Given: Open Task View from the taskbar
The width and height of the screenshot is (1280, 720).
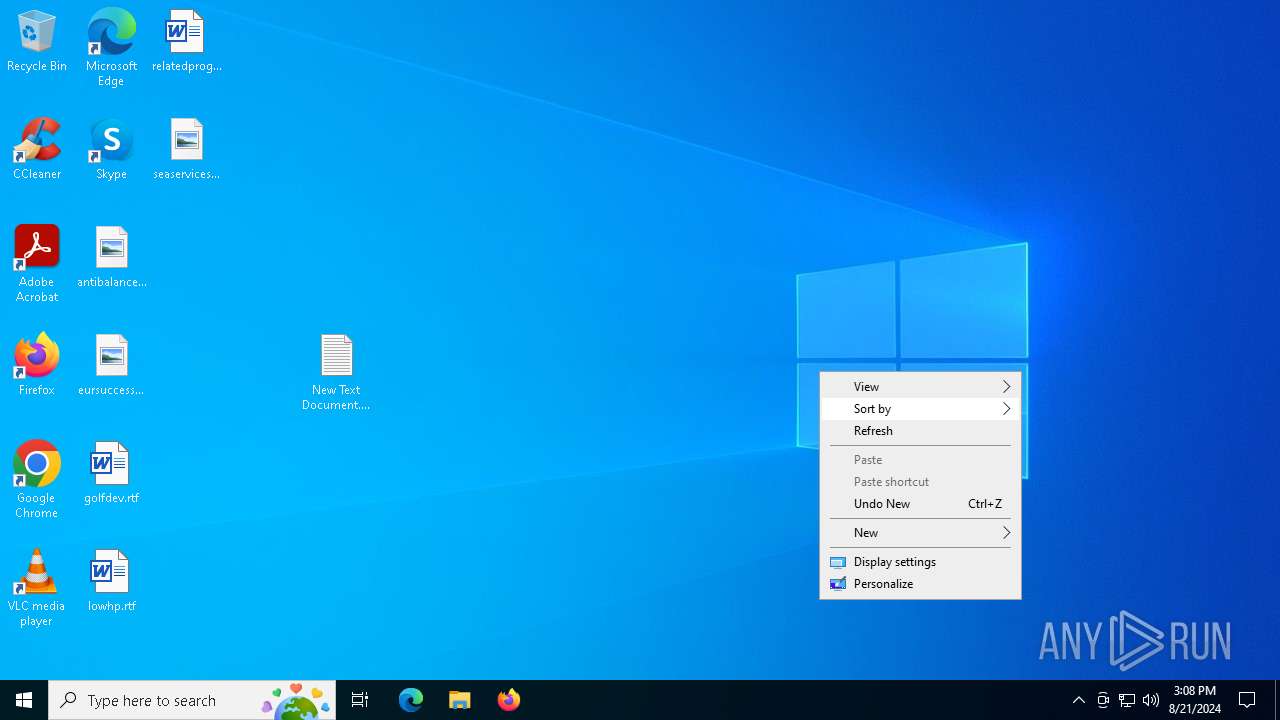Looking at the screenshot, I should coord(360,700).
